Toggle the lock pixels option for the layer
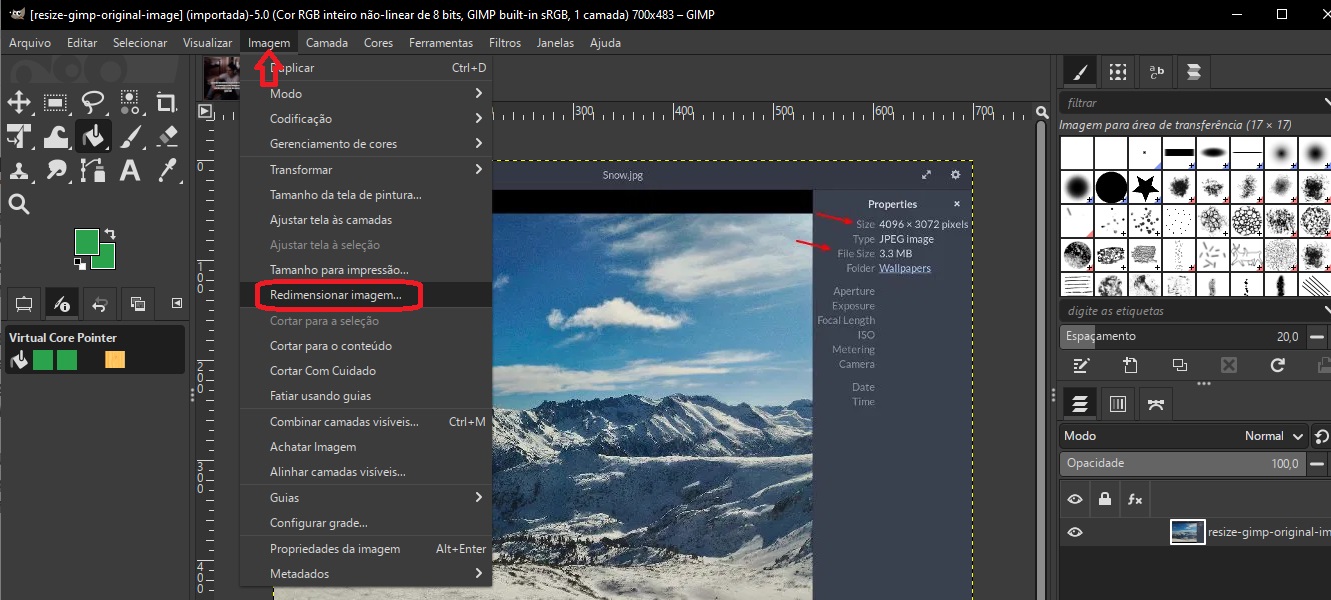The width and height of the screenshot is (1331, 600). 1105,499
